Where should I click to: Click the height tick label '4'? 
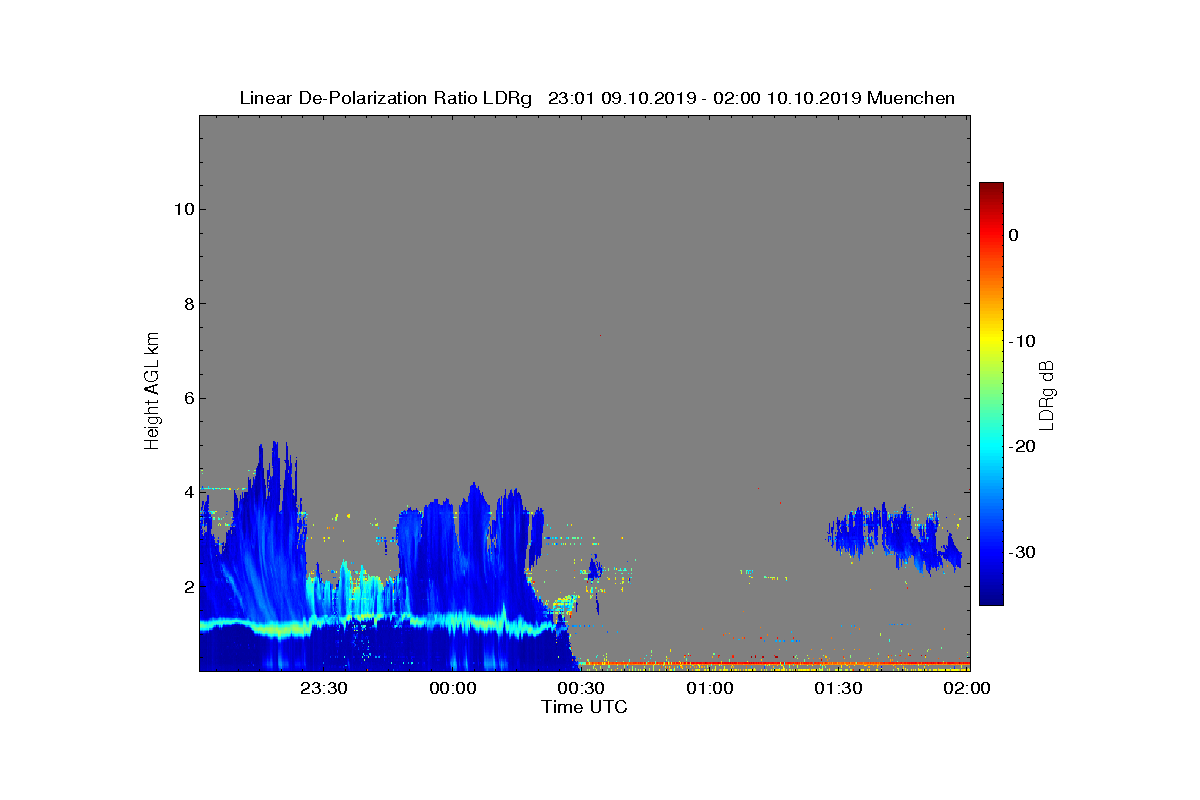point(187,492)
